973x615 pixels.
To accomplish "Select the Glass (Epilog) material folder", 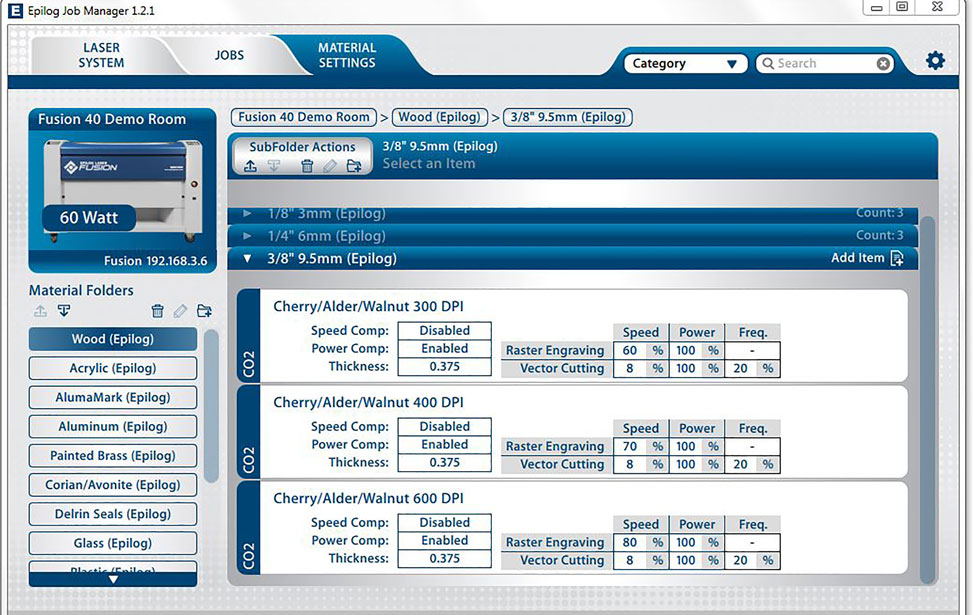I will pyautogui.click(x=113, y=543).
